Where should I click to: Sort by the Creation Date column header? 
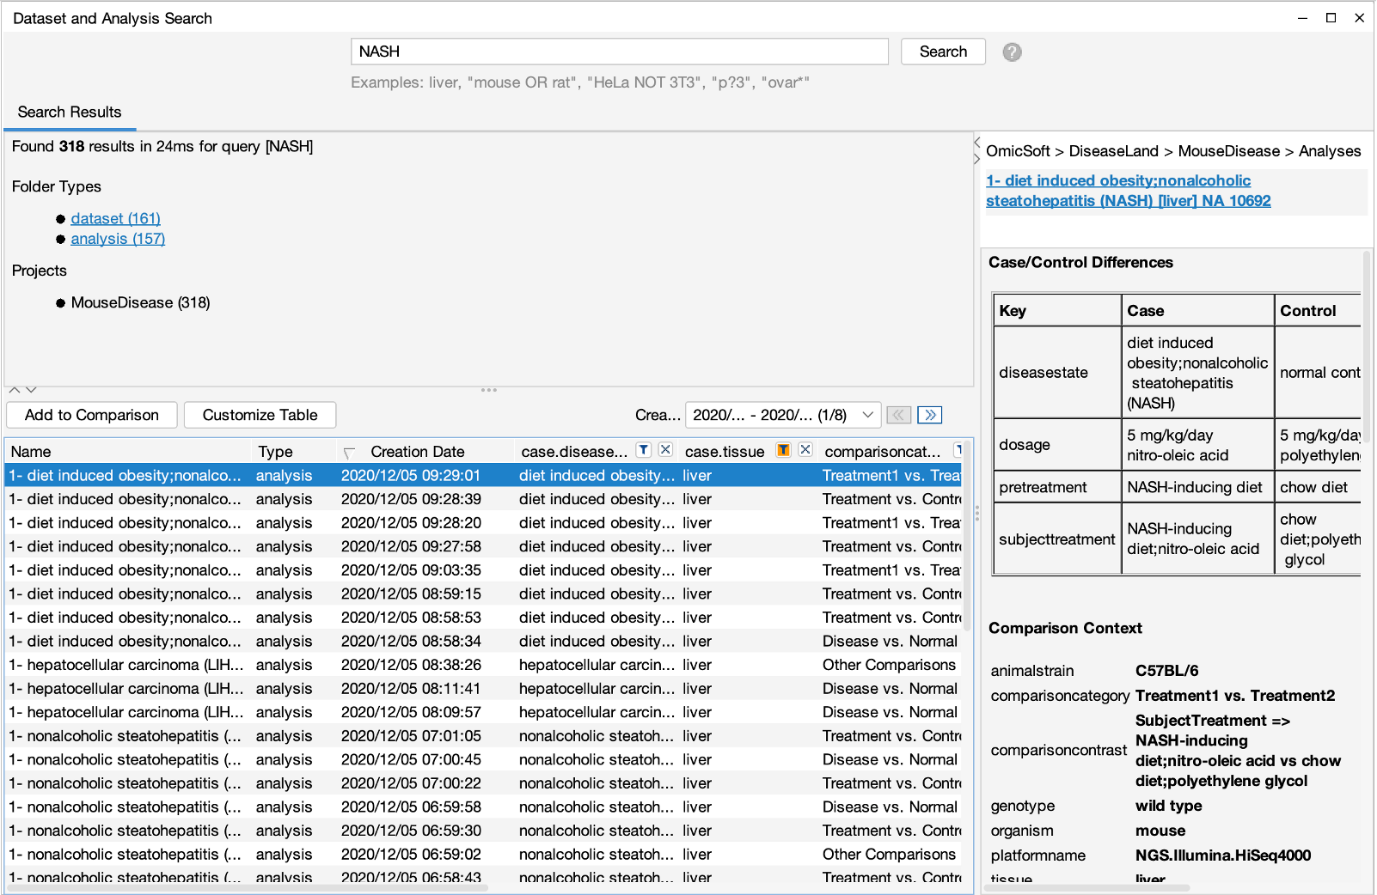click(x=417, y=451)
